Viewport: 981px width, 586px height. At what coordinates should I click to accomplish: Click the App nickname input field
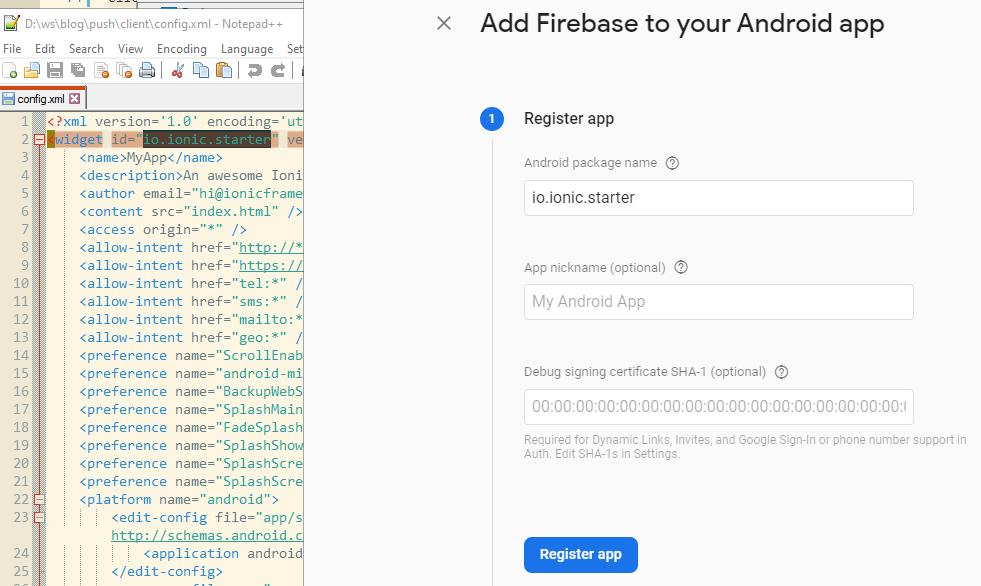pos(718,302)
